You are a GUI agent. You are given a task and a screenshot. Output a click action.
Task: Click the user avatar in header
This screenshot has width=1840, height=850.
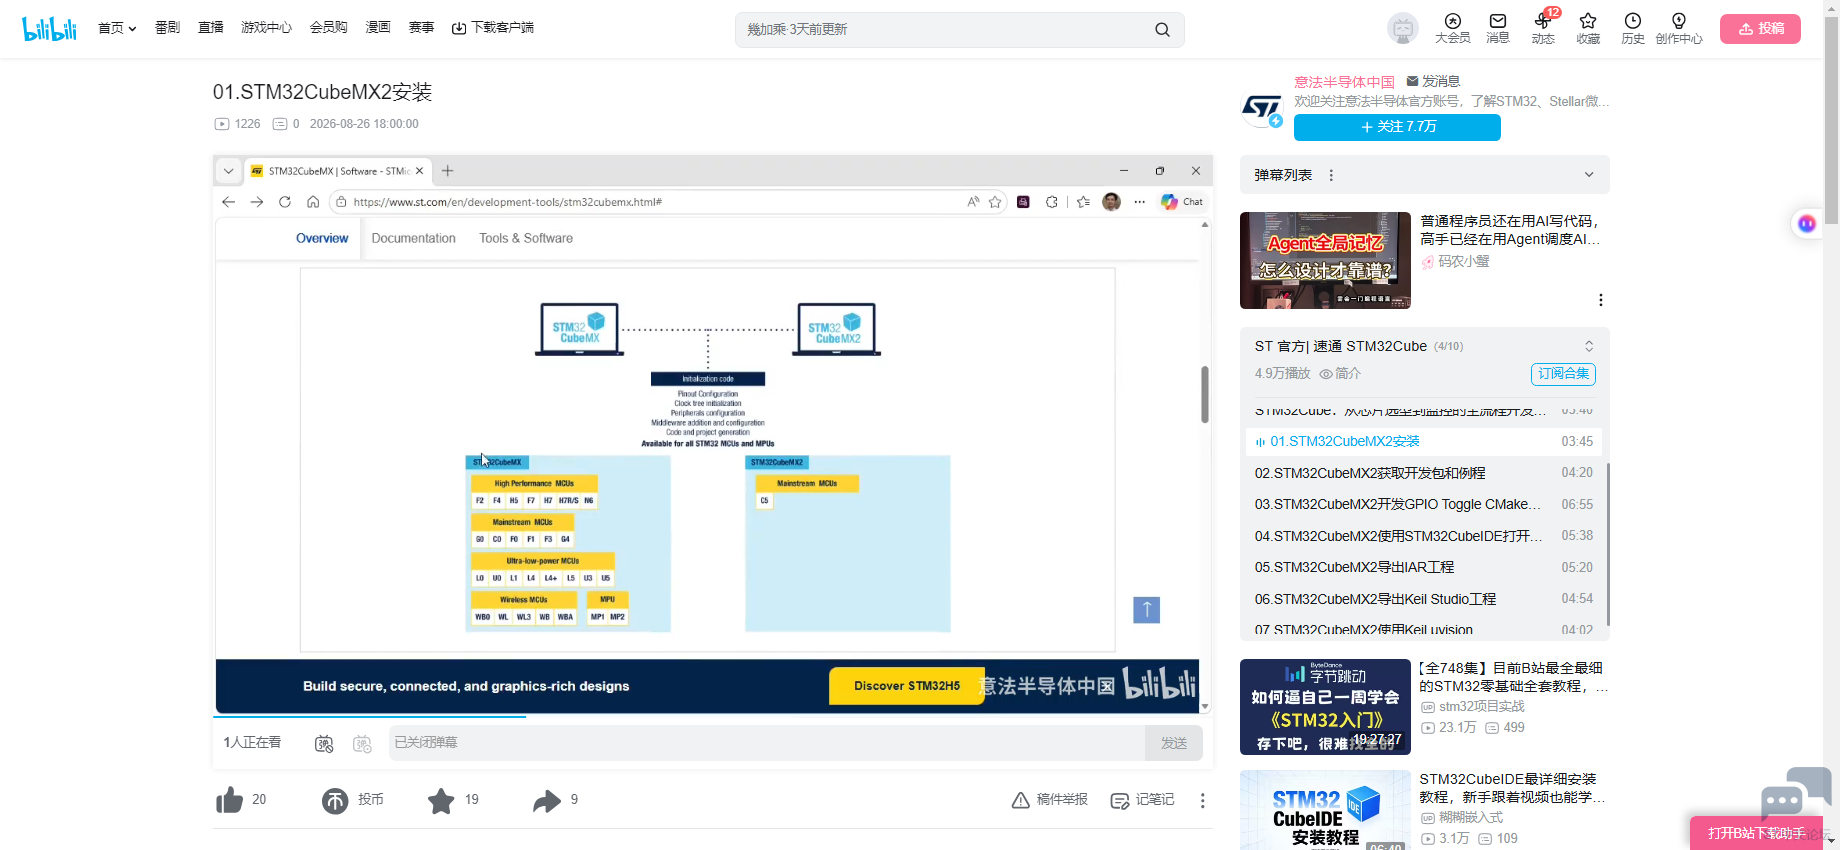coord(1403,28)
